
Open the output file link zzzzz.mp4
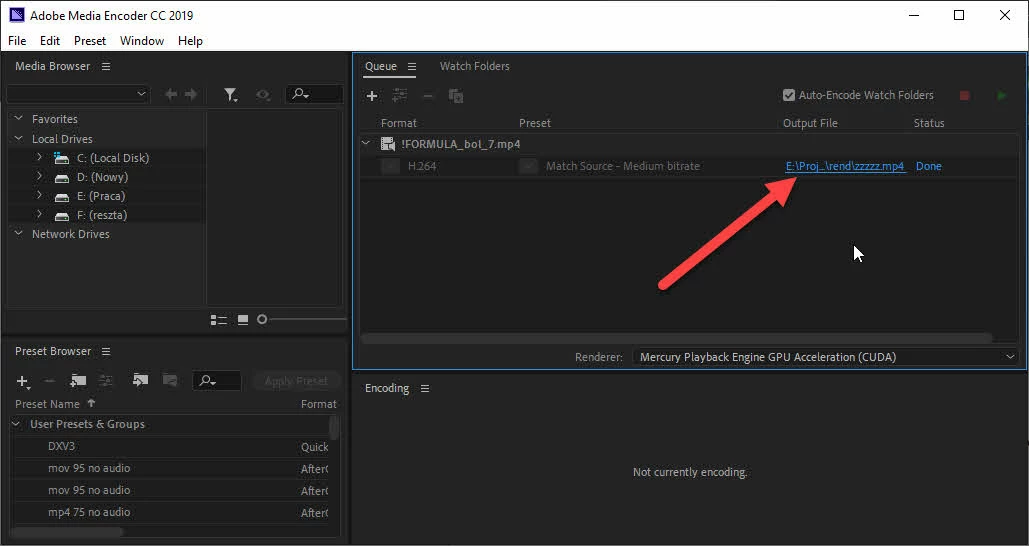tap(845, 166)
